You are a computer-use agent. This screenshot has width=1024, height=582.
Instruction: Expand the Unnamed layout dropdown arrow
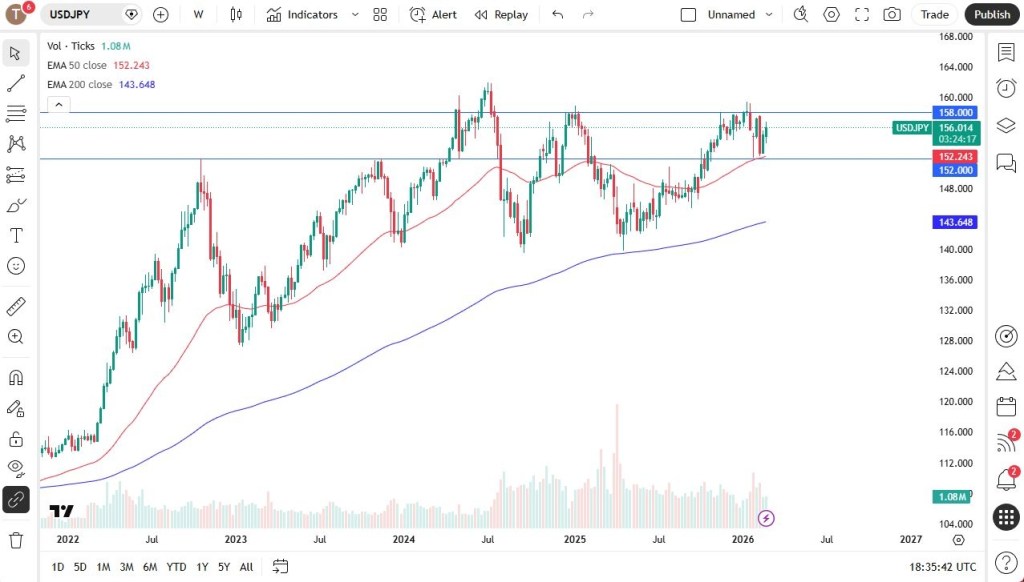pyautogui.click(x=769, y=15)
